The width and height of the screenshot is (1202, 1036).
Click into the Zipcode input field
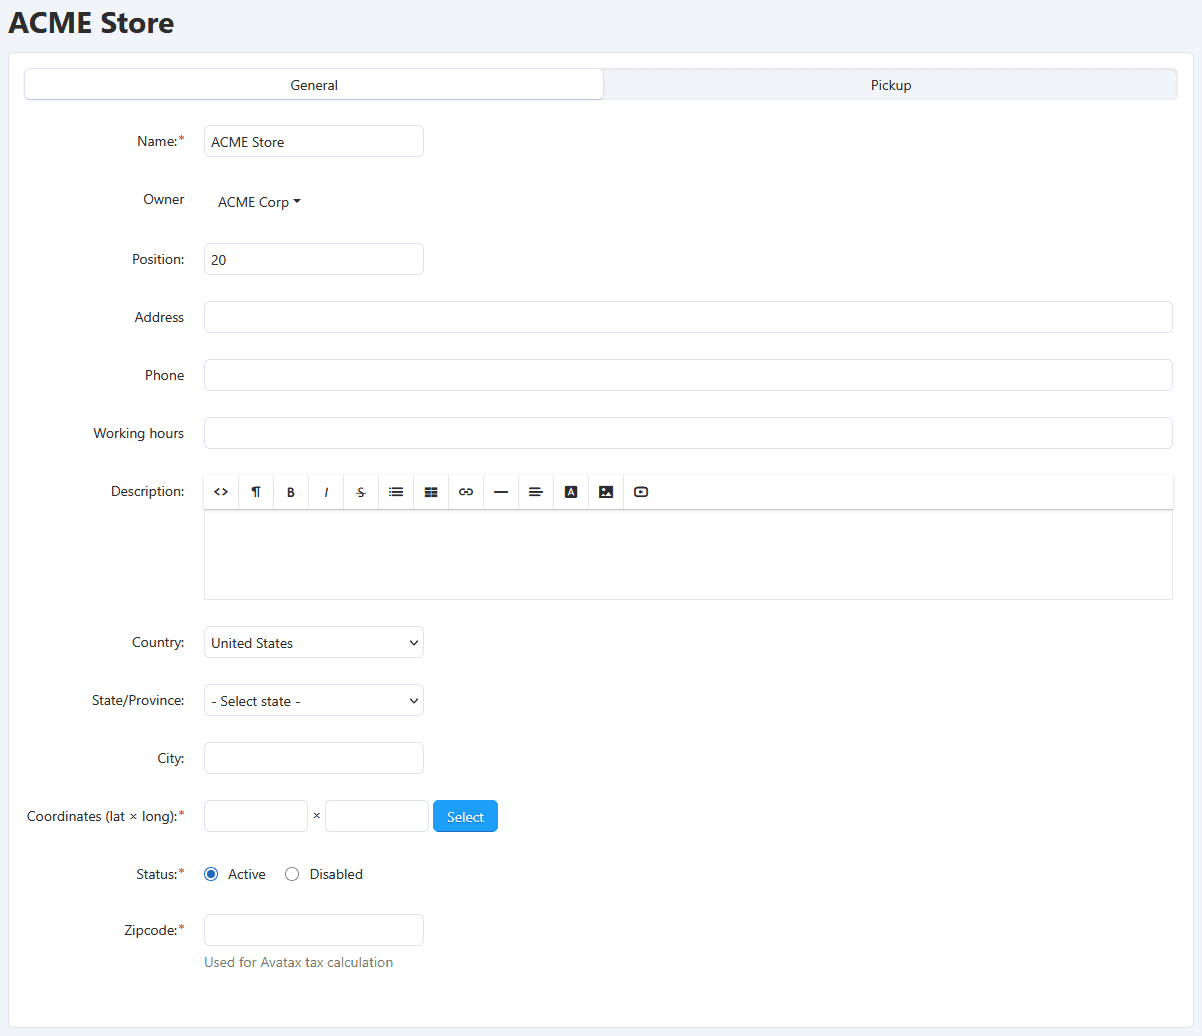click(x=314, y=930)
